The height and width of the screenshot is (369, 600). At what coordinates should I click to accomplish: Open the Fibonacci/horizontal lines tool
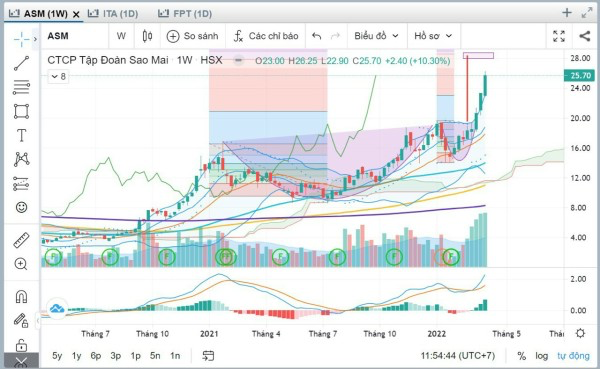tap(21, 87)
